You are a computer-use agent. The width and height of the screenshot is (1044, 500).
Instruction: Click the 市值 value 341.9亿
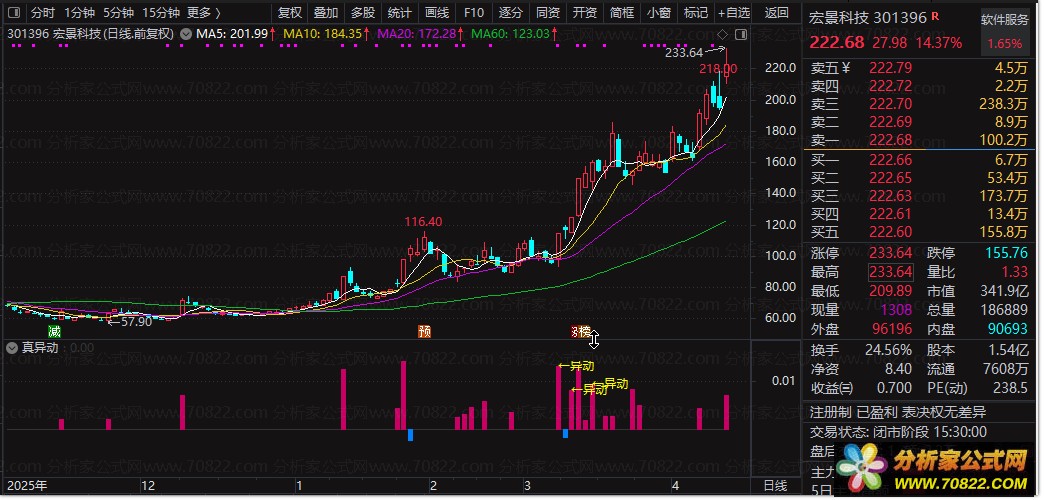click(x=1003, y=291)
